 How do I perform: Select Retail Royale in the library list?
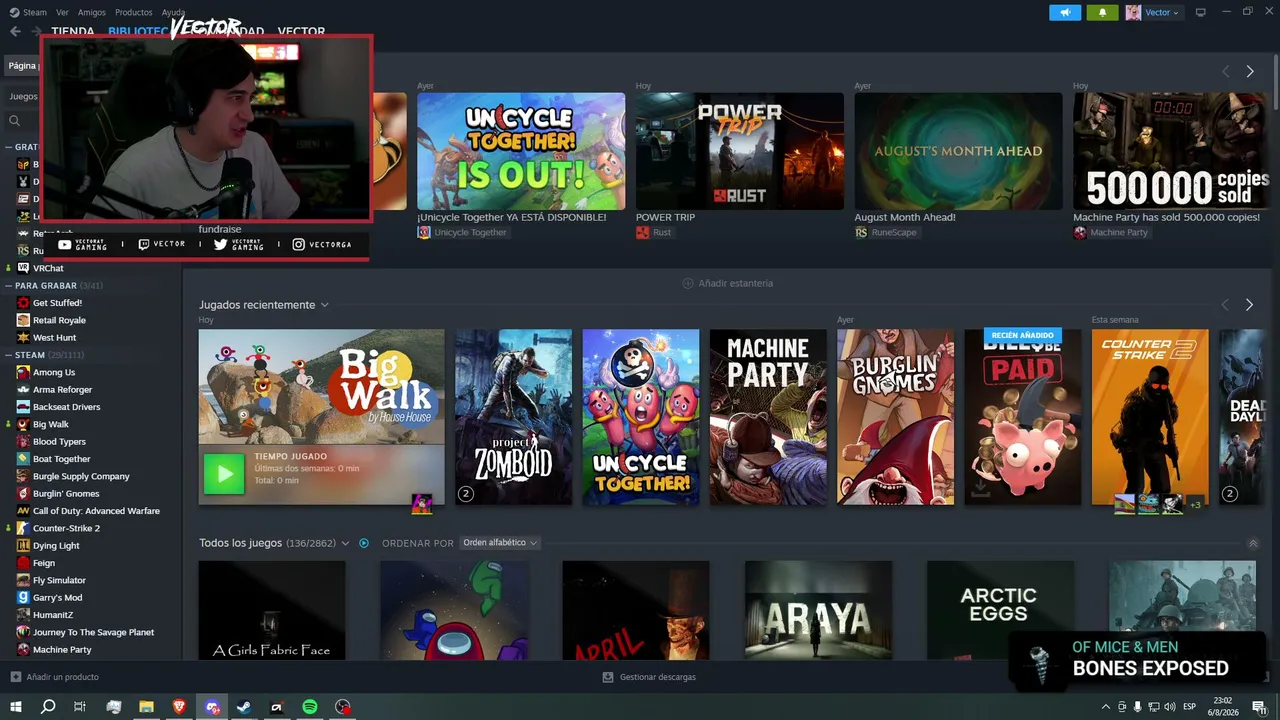pos(59,320)
